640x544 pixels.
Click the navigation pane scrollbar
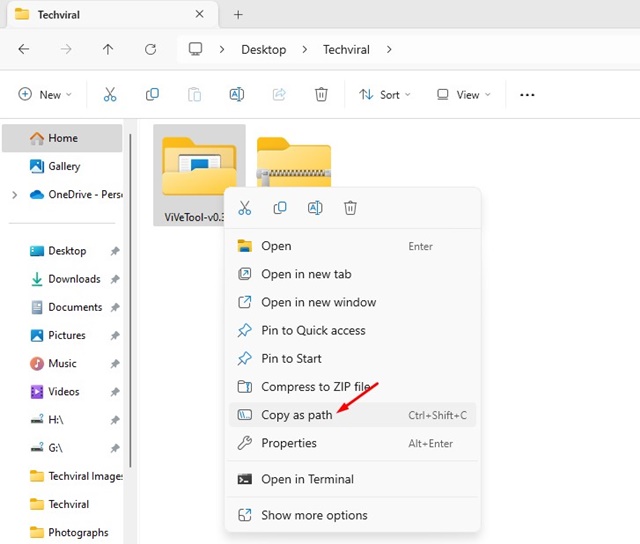130,300
